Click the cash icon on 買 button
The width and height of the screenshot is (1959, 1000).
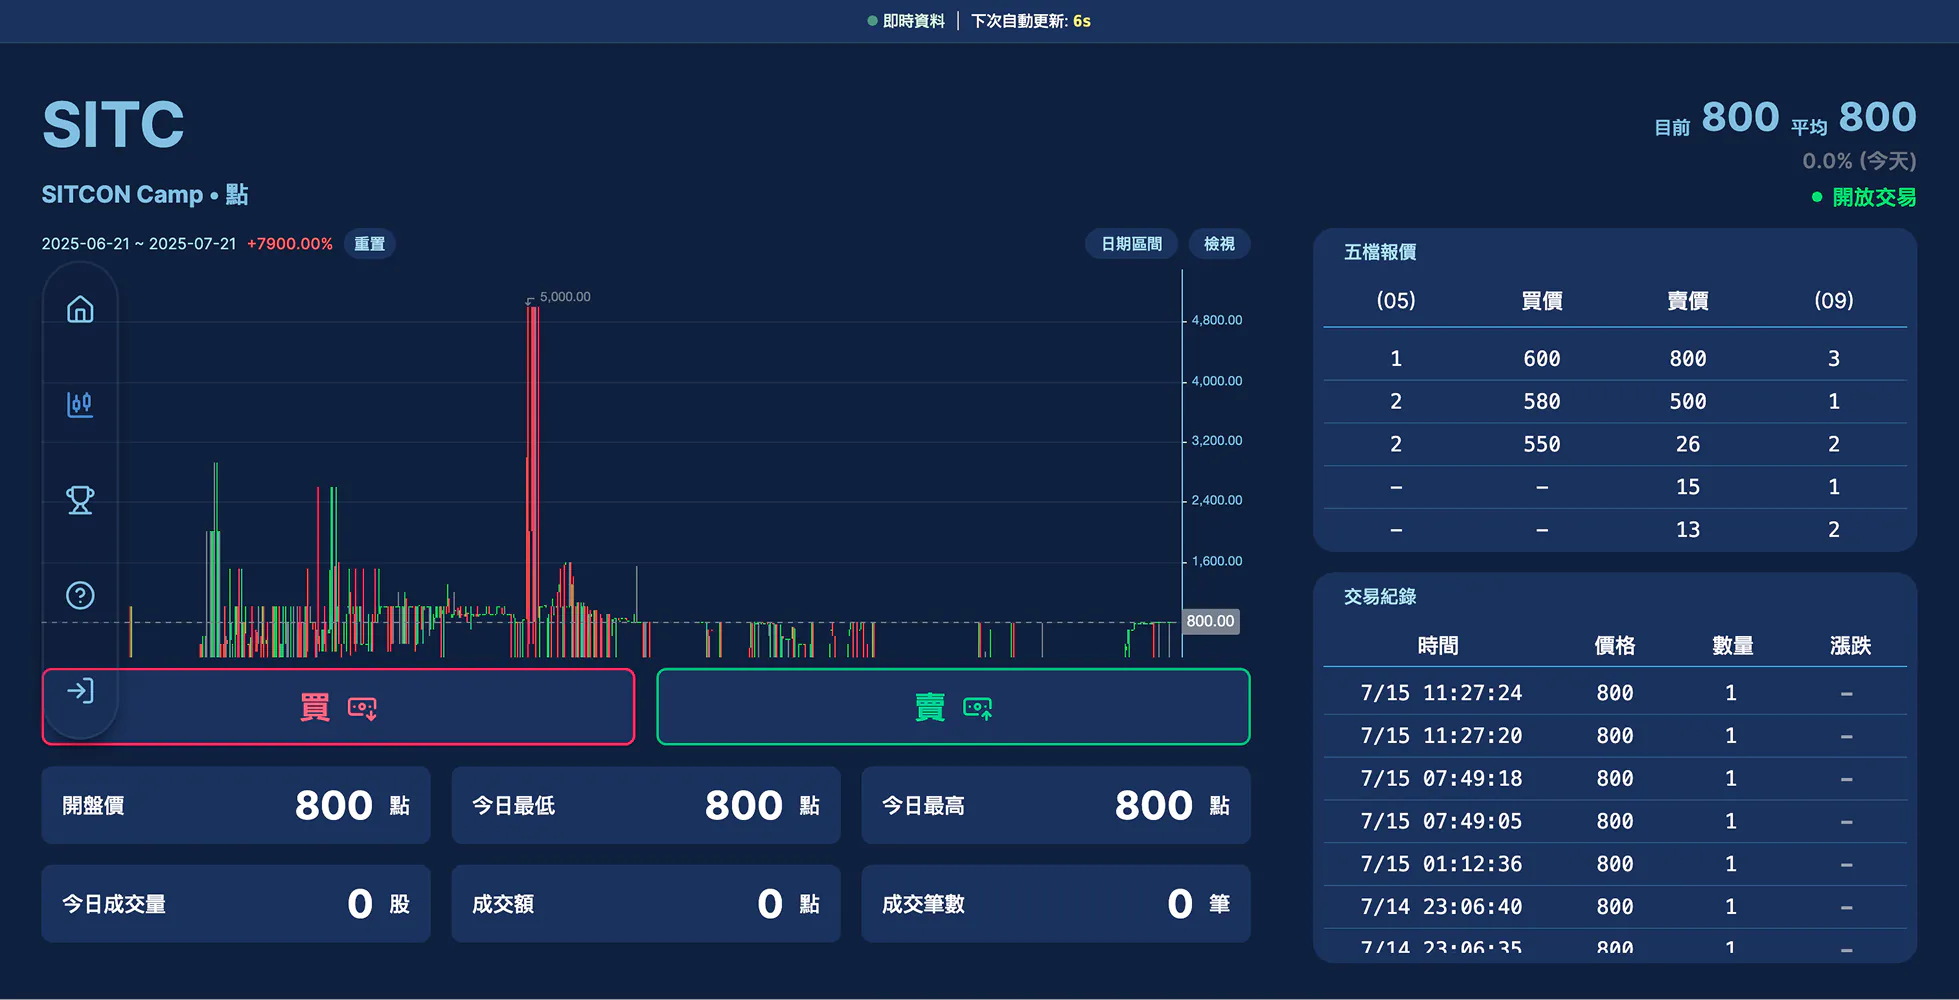coord(362,708)
